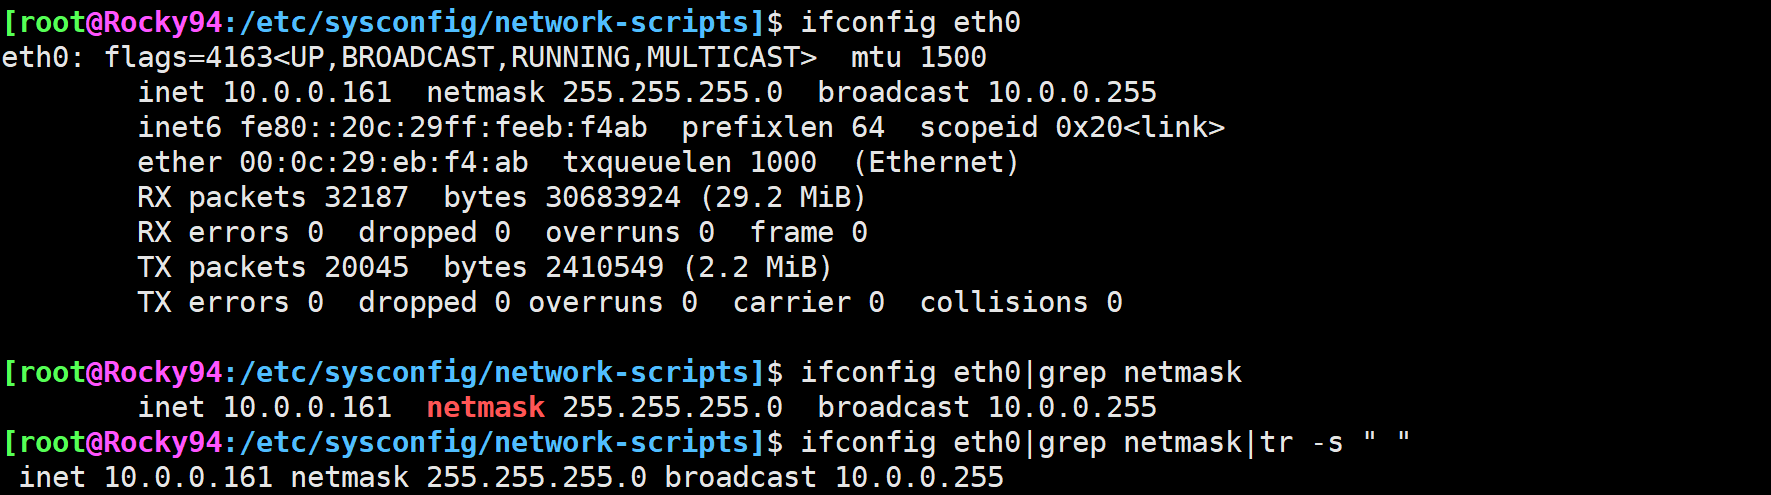
Task: Click the TX bytes value 2410549
Action: pos(604,268)
